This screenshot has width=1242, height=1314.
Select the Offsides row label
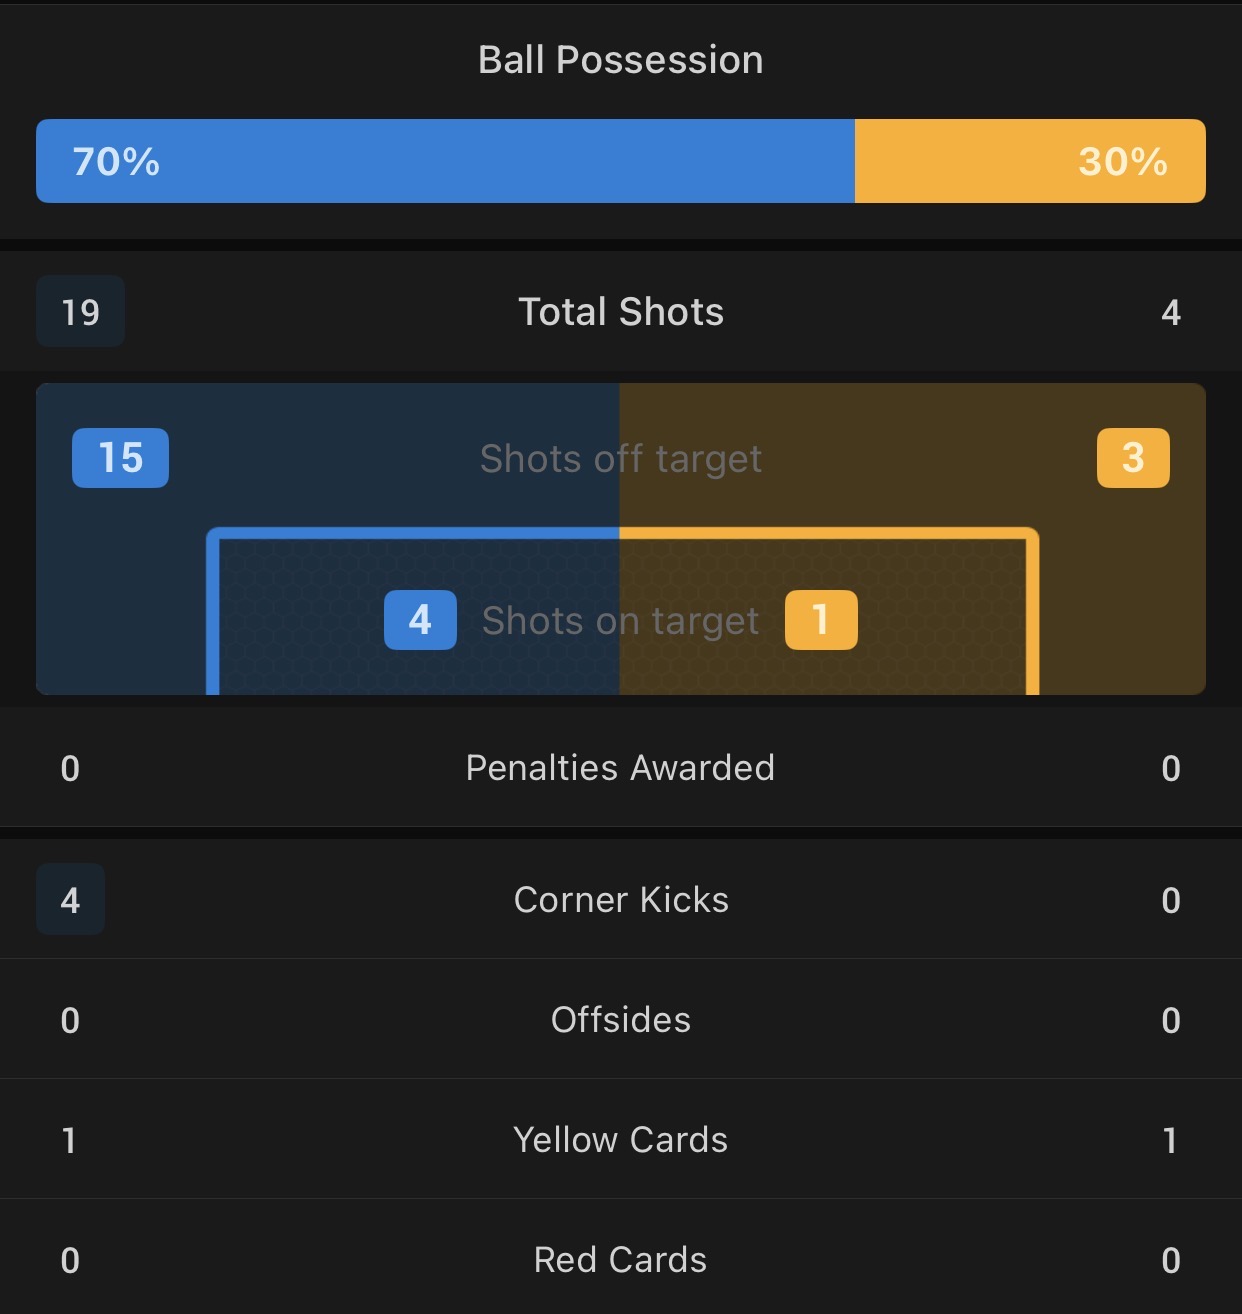tap(621, 1020)
